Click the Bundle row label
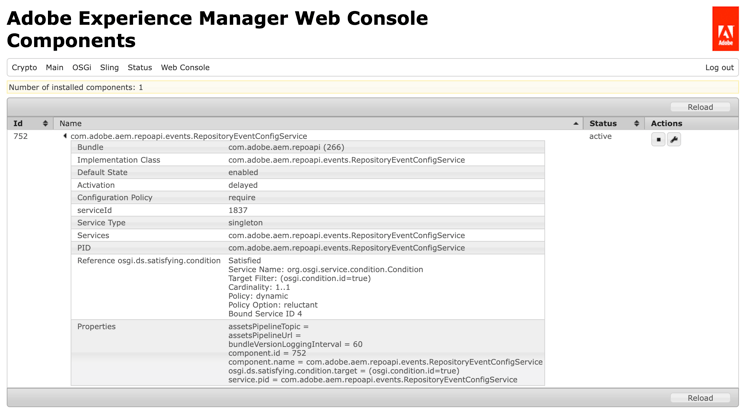Viewport: 750px width, 416px height. coord(90,147)
